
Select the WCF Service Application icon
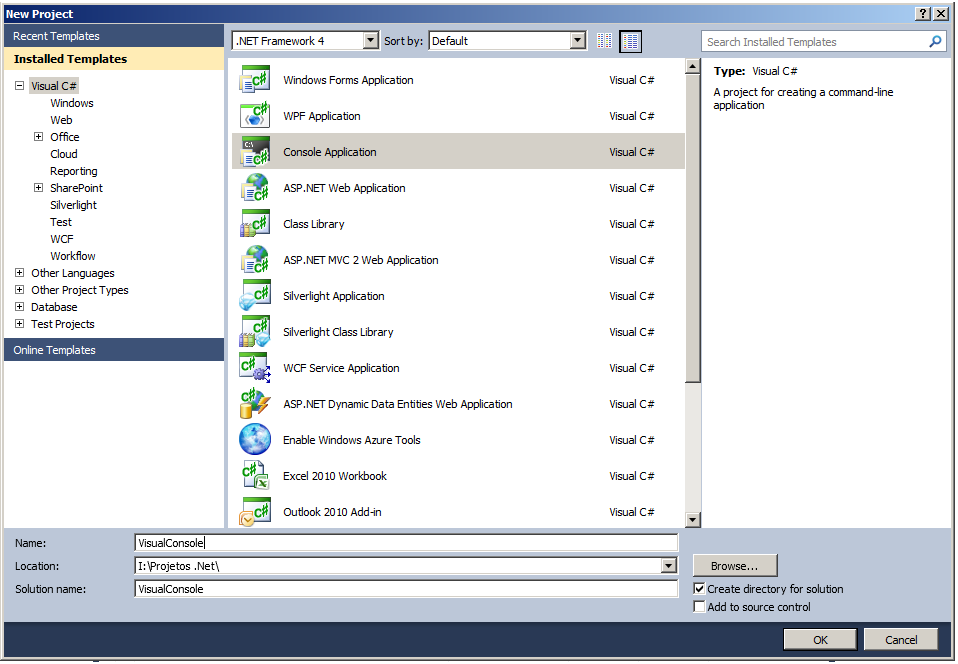click(255, 368)
